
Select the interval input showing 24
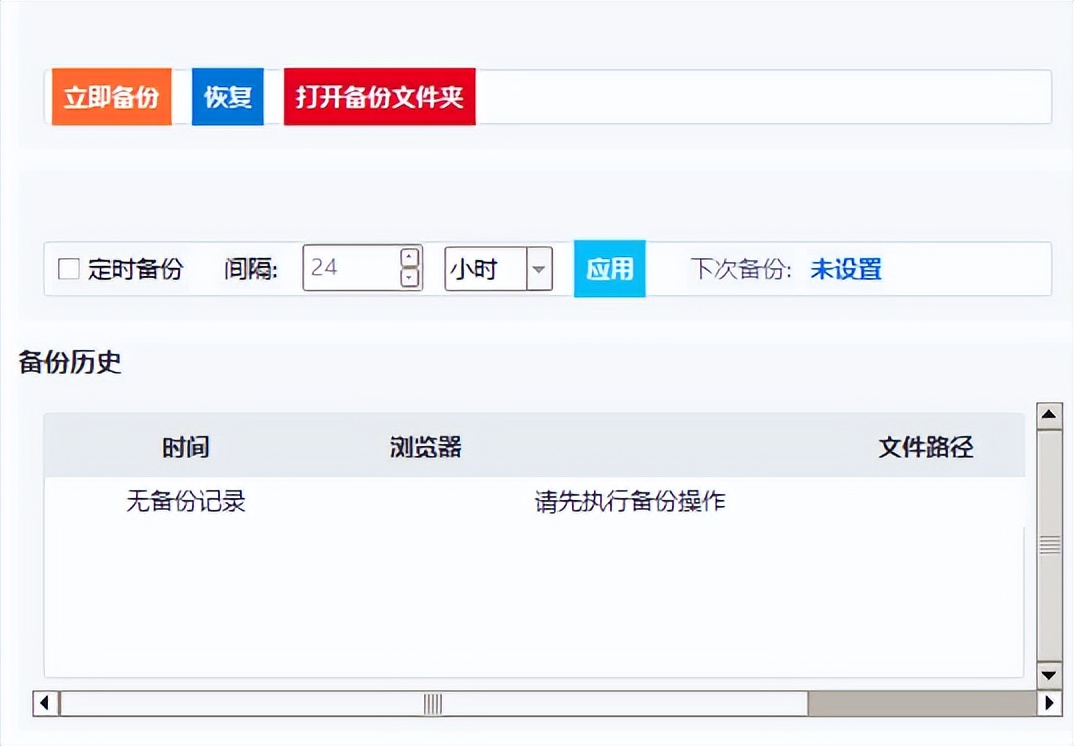(x=350, y=268)
